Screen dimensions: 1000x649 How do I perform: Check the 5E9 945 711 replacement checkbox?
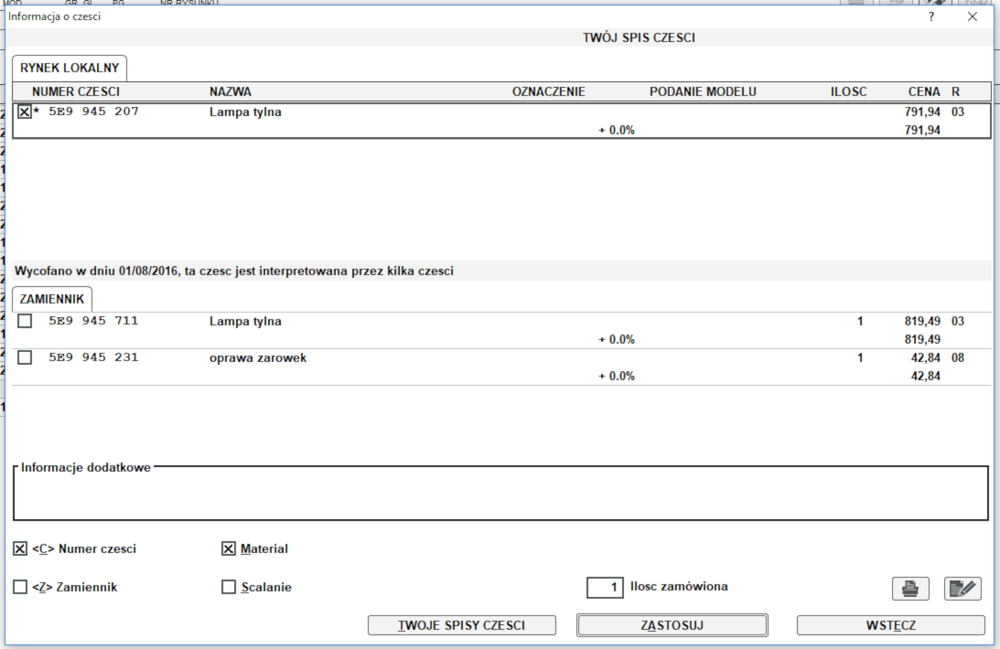(x=25, y=321)
